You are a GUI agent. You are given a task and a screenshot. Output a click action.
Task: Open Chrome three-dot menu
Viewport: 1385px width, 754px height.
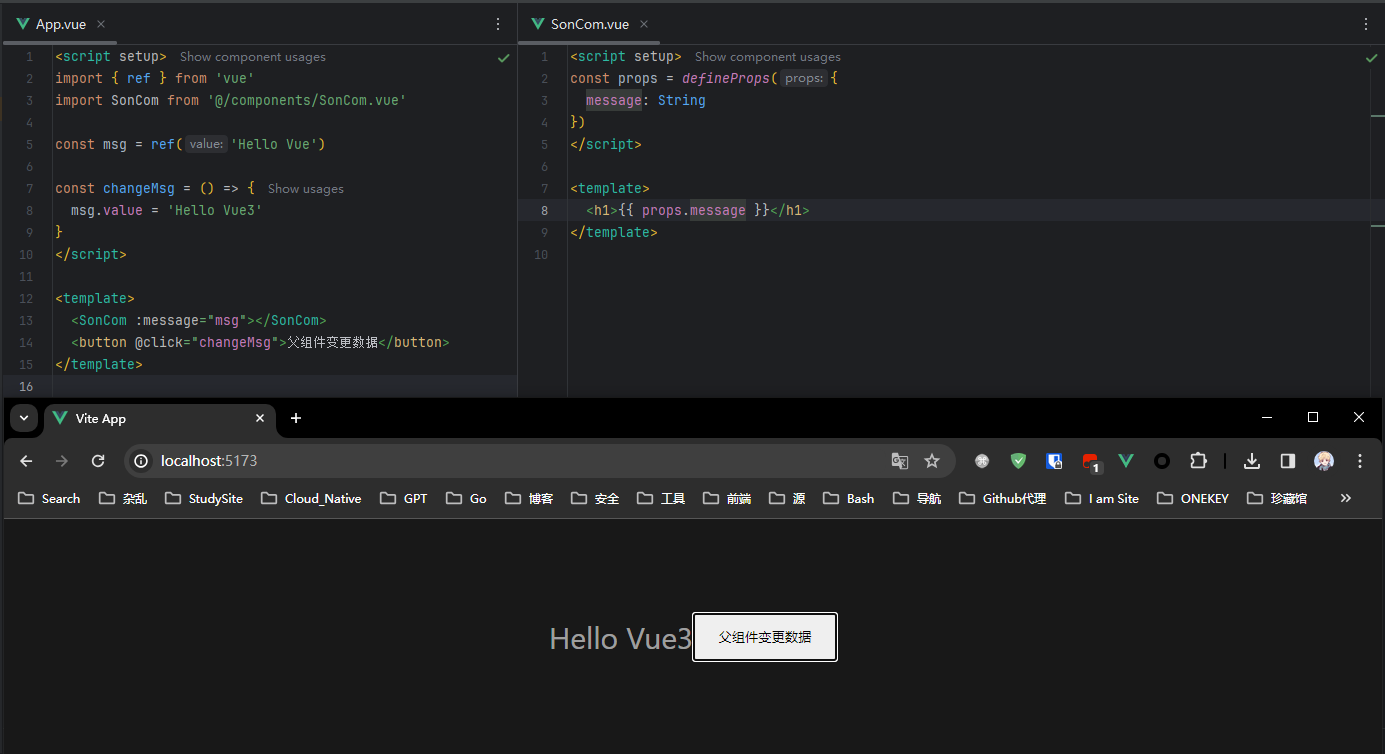pos(1360,461)
